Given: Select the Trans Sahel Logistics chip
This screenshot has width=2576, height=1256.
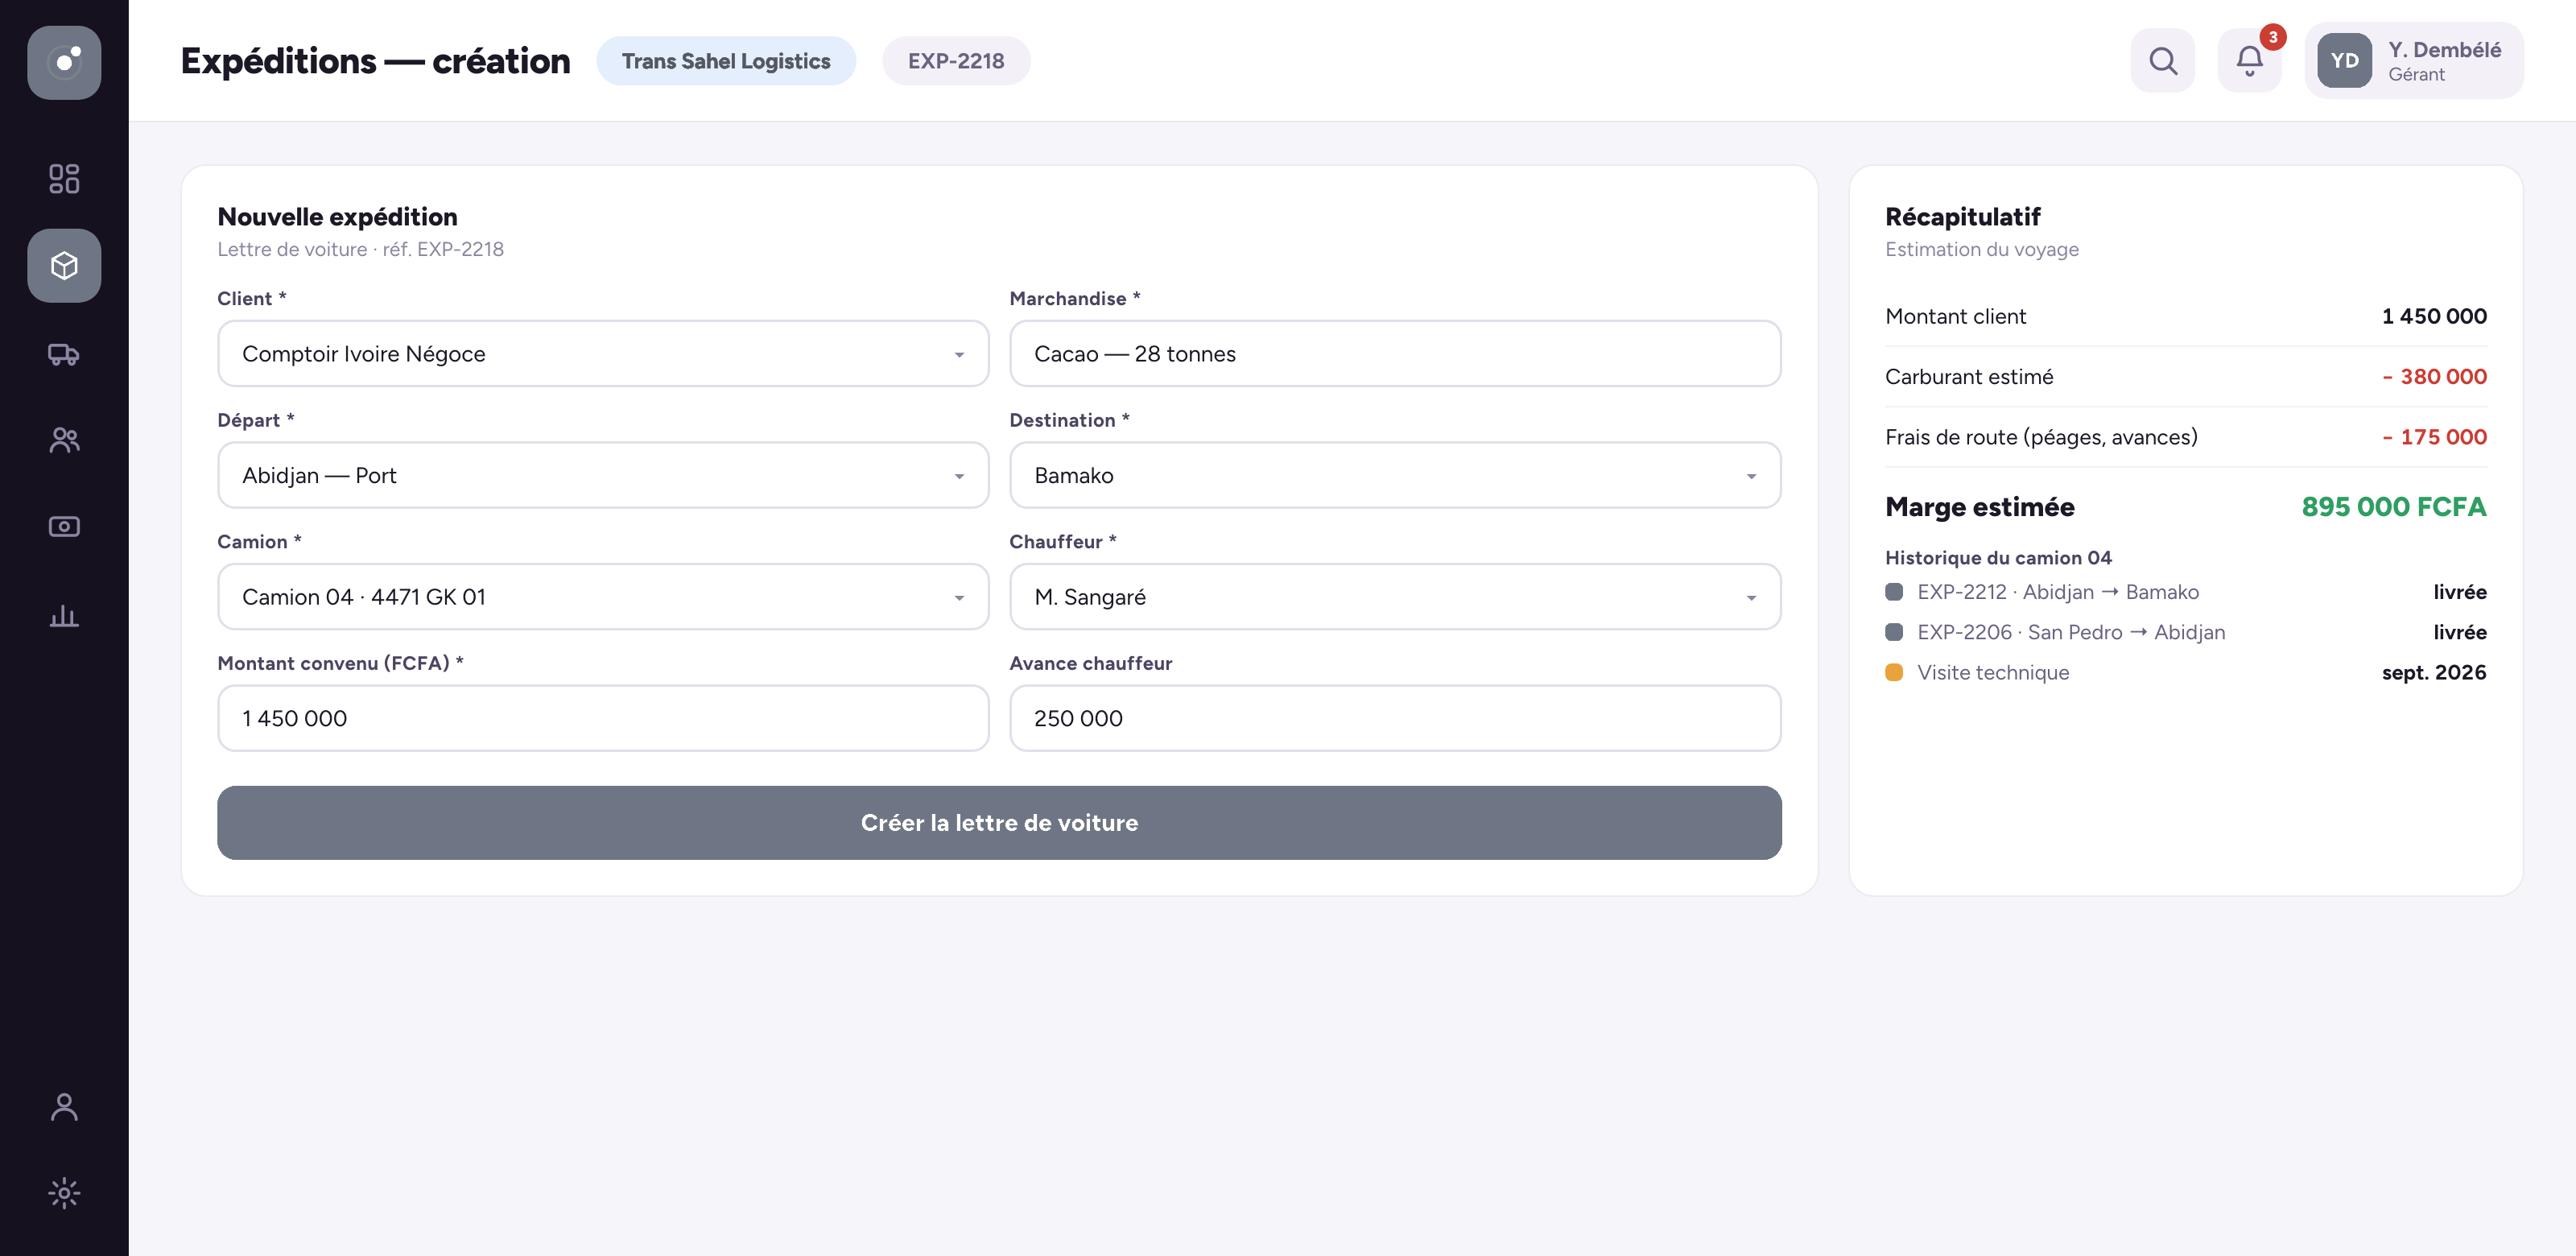Looking at the screenshot, I should (x=726, y=60).
